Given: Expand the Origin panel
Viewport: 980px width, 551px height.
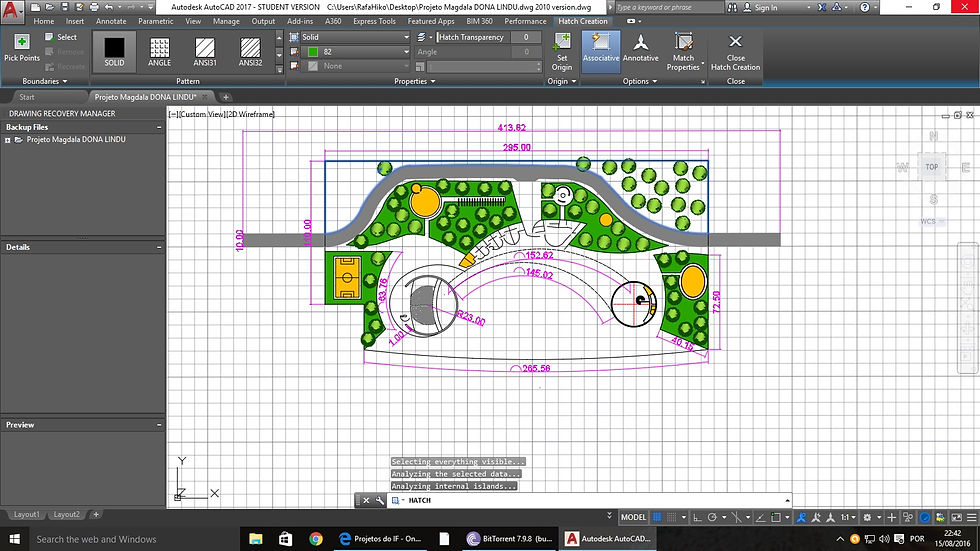Looking at the screenshot, I should pyautogui.click(x=562, y=81).
